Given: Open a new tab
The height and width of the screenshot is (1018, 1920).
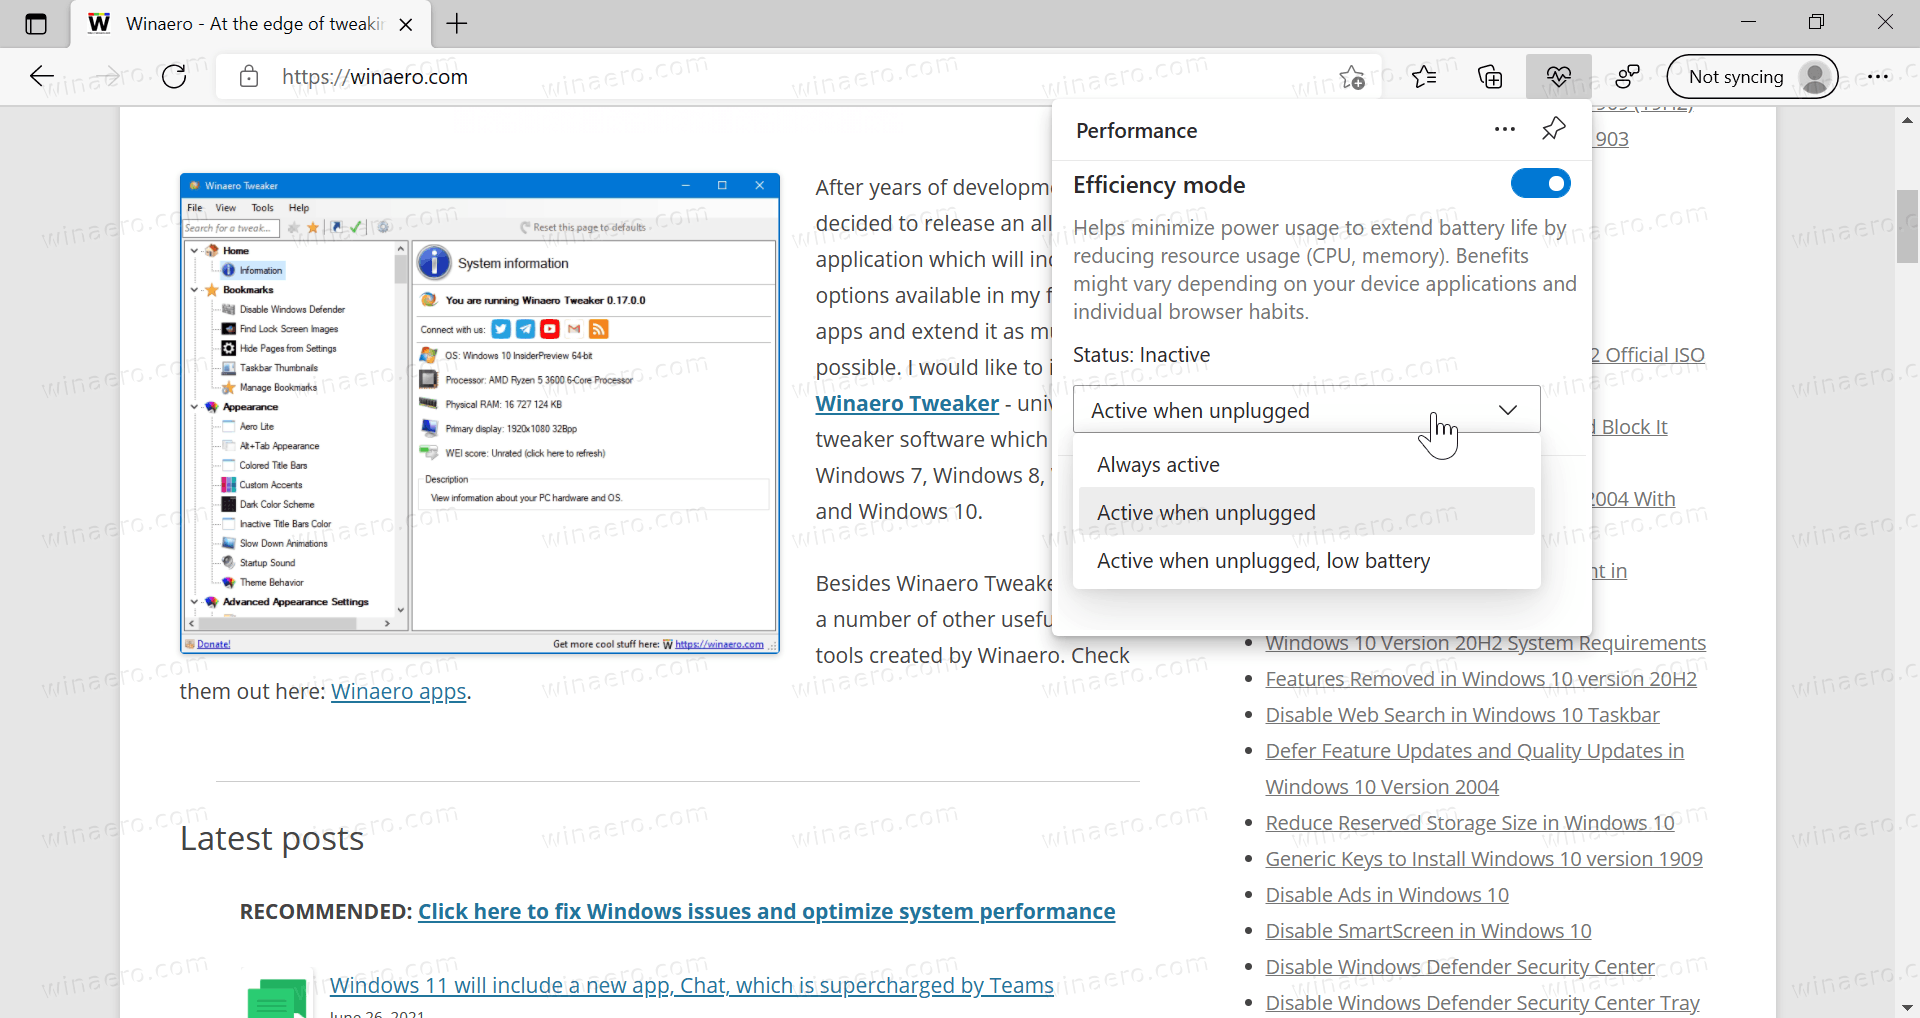Looking at the screenshot, I should 457,24.
